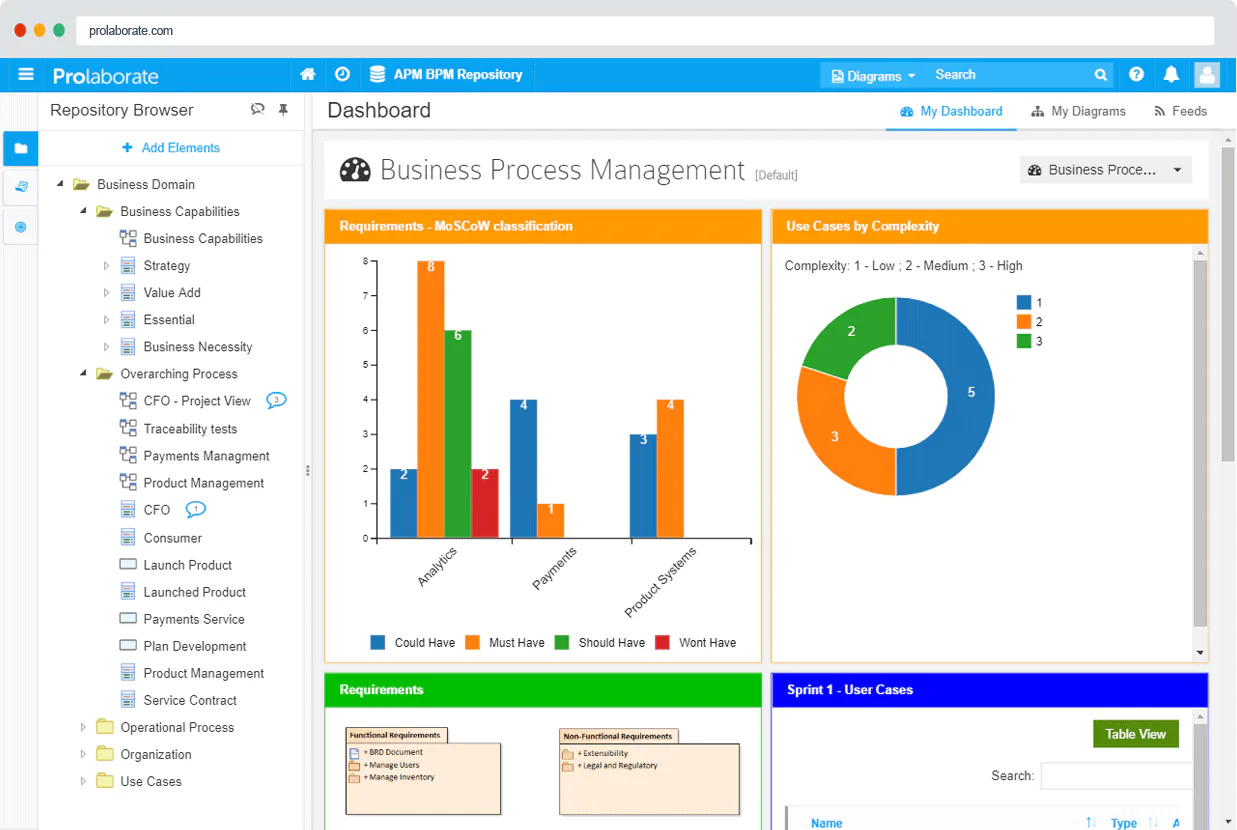Open the help question mark icon
The height and width of the screenshot is (830, 1237).
pyautogui.click(x=1136, y=74)
